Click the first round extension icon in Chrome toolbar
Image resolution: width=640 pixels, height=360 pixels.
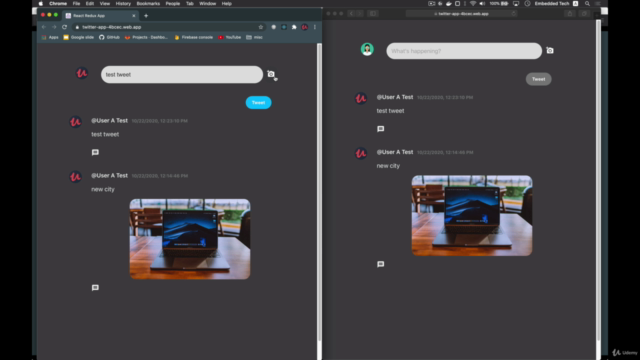click(273, 27)
